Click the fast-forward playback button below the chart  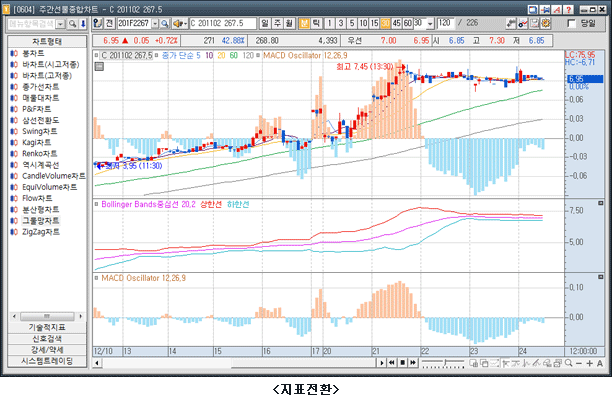click(x=413, y=363)
